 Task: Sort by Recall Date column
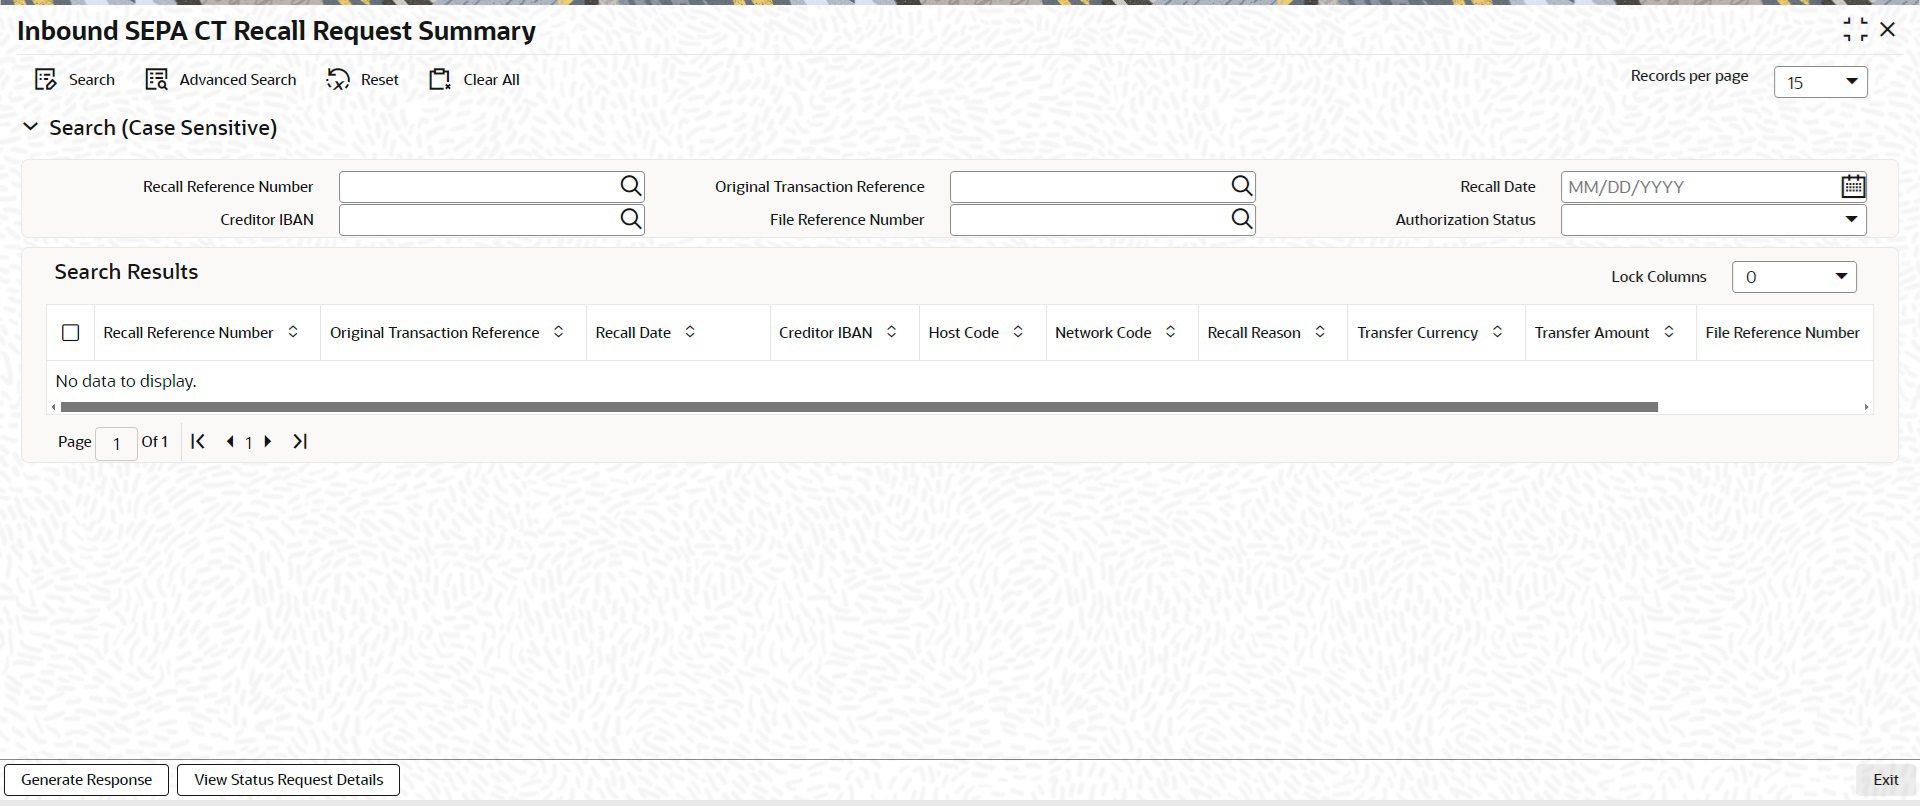coord(690,332)
